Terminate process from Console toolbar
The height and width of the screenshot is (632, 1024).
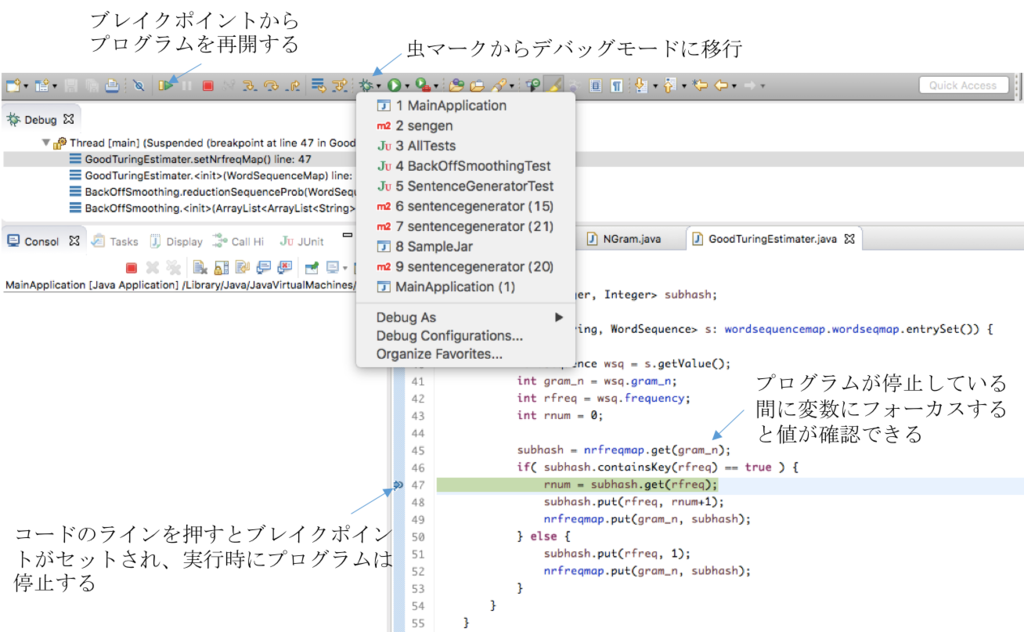click(x=131, y=268)
